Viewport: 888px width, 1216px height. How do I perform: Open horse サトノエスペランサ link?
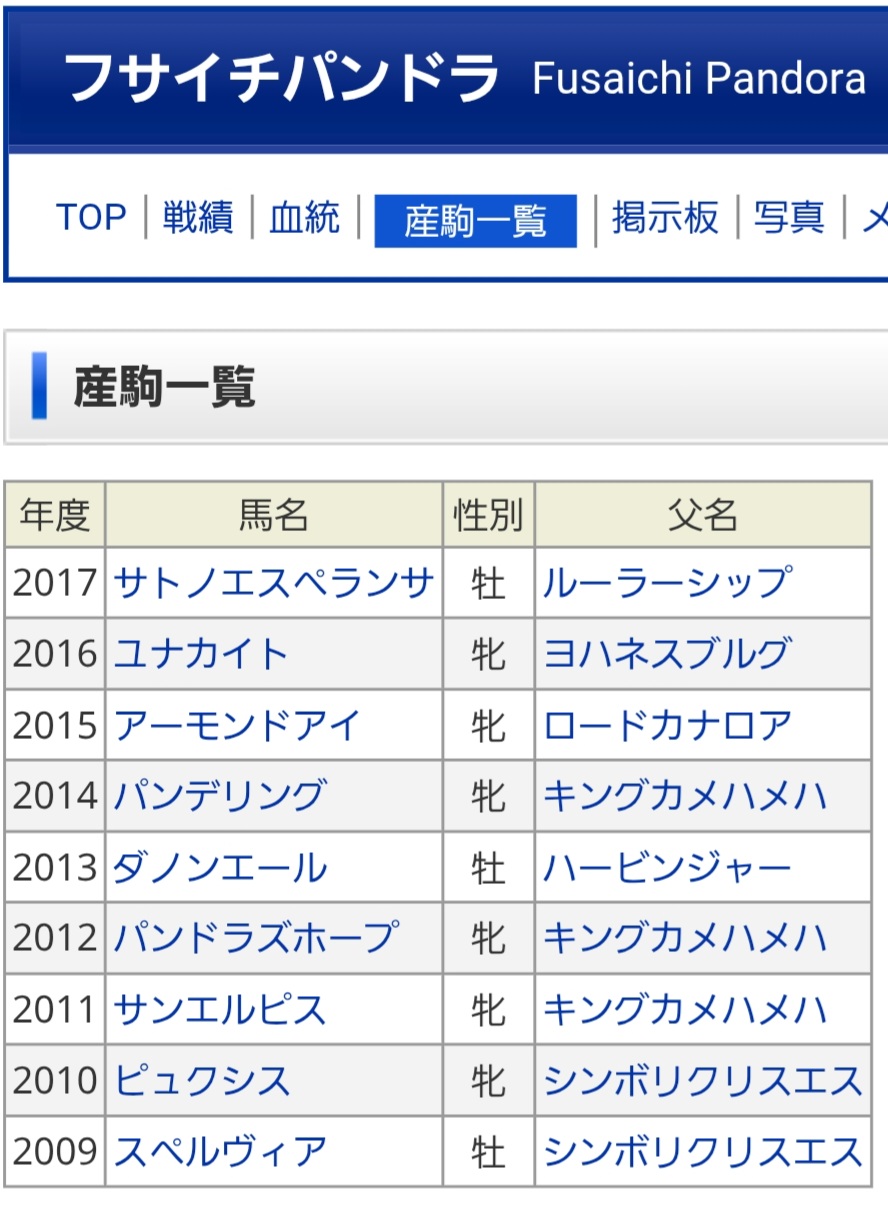tap(274, 582)
